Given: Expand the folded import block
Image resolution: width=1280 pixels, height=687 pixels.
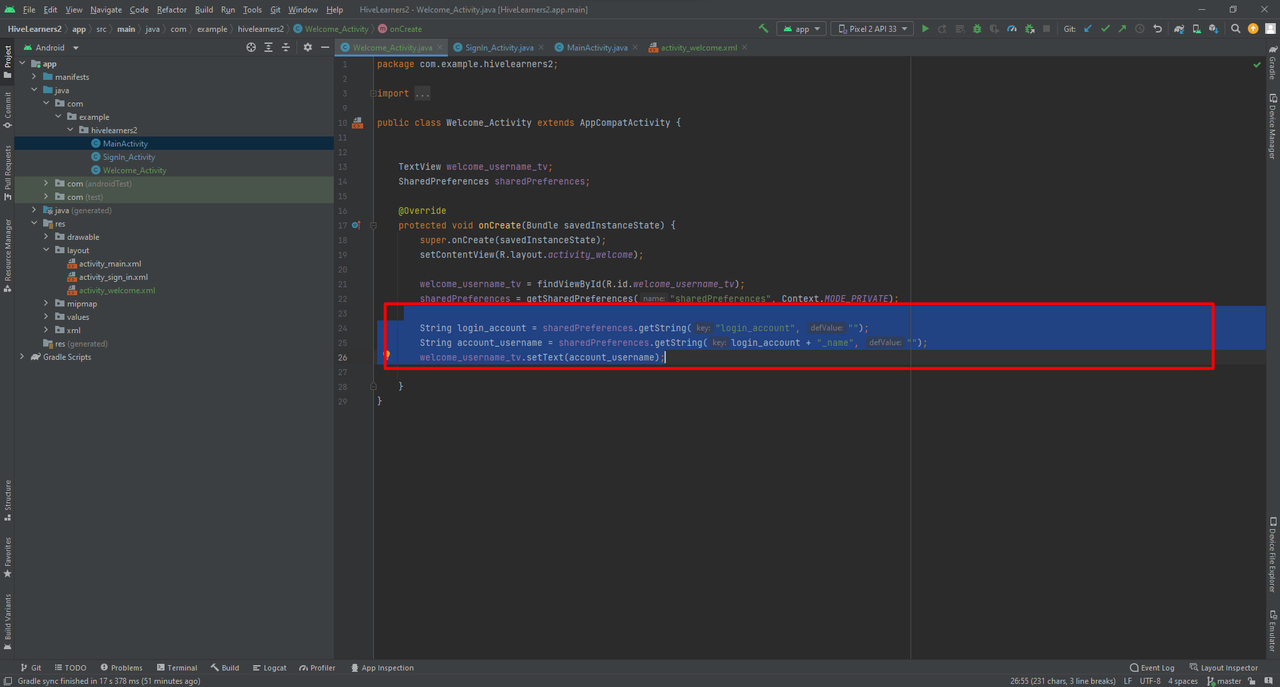Looking at the screenshot, I should click(x=372, y=93).
